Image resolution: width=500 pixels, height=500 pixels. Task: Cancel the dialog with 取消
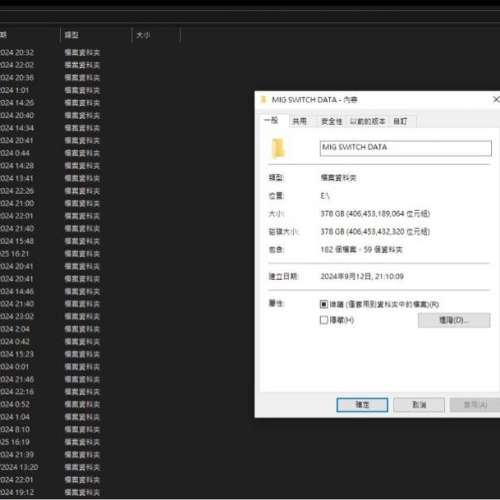point(419,405)
